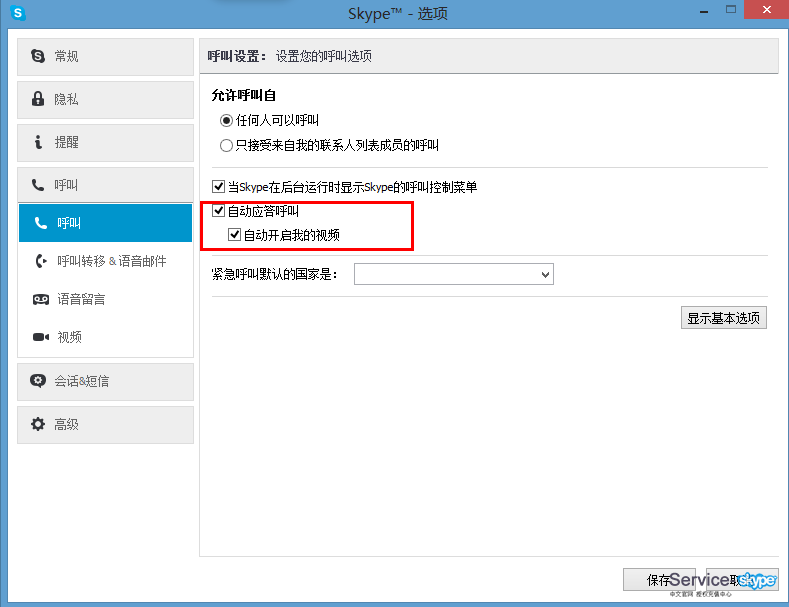Click the Skype logo icon in title bar
This screenshot has height=607, width=789.
(19, 13)
